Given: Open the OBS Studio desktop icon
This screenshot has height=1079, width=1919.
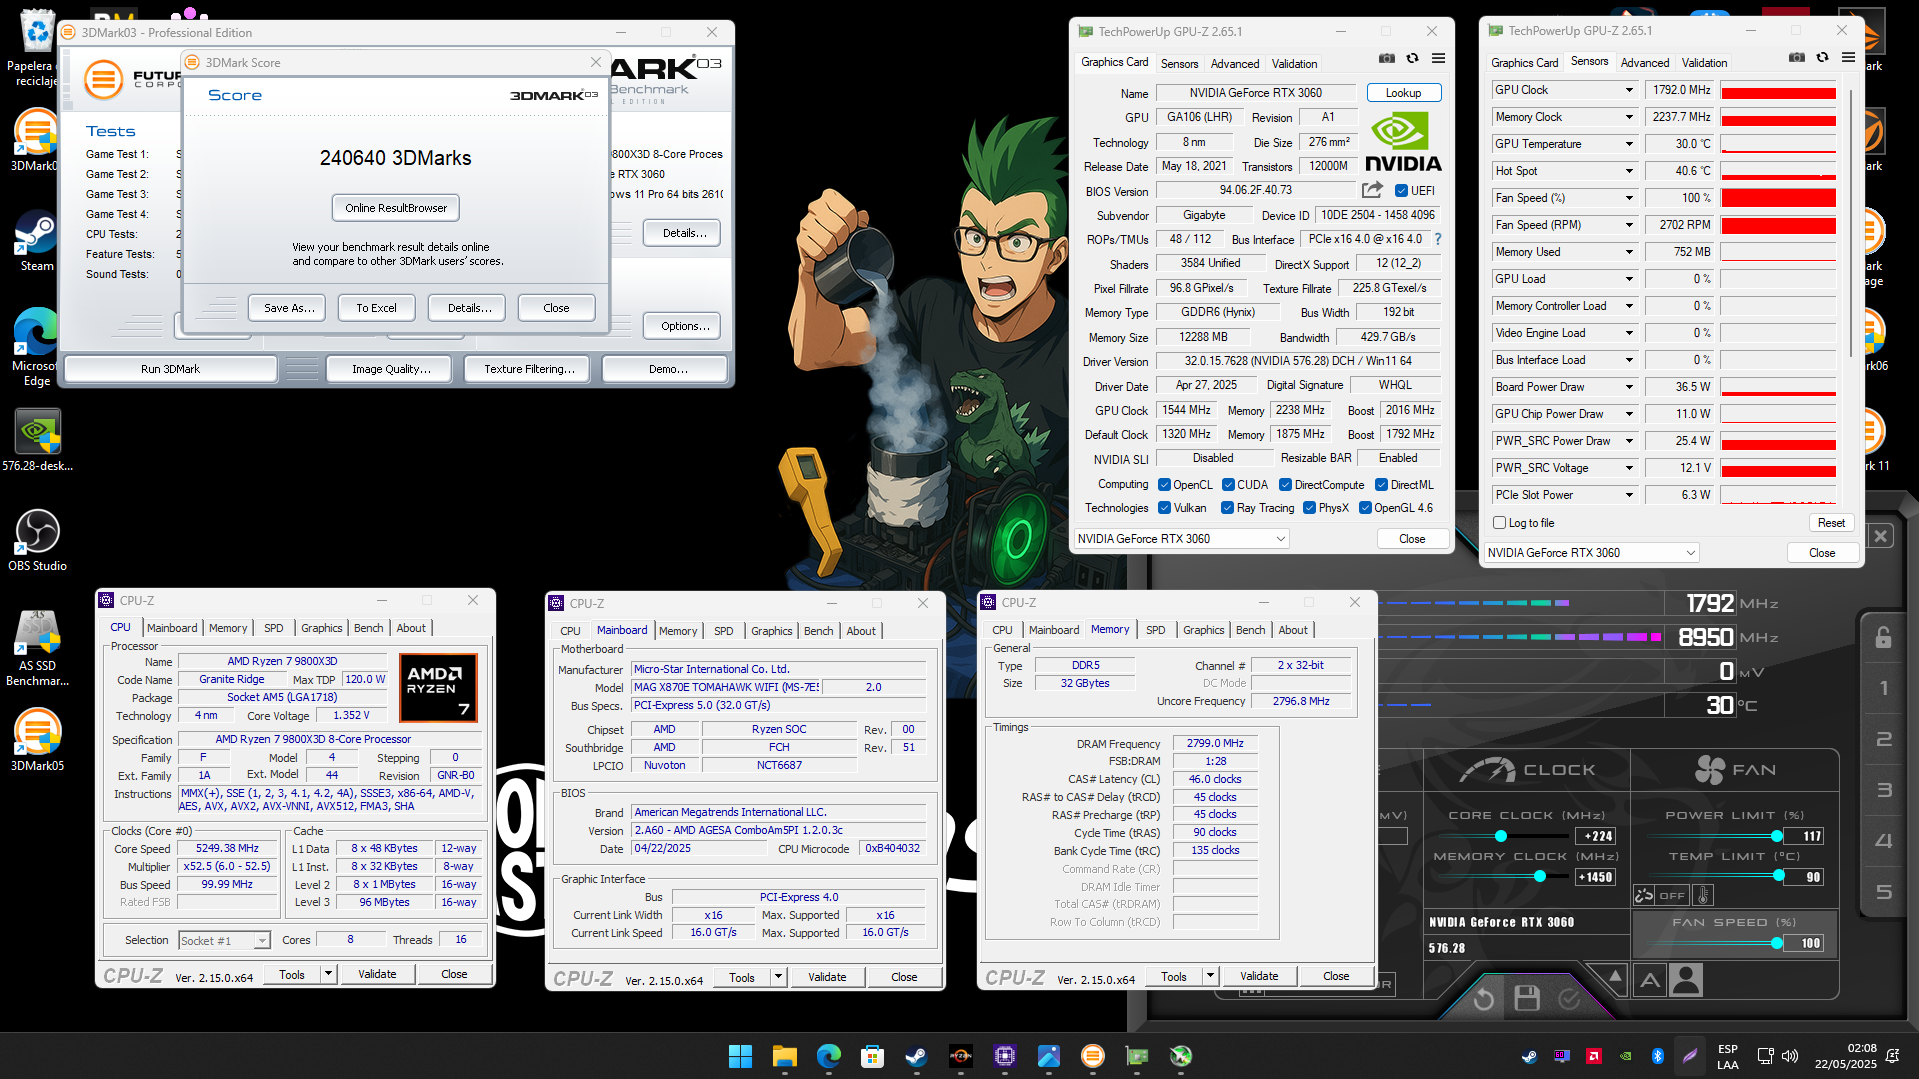Looking at the screenshot, I should [x=37, y=540].
